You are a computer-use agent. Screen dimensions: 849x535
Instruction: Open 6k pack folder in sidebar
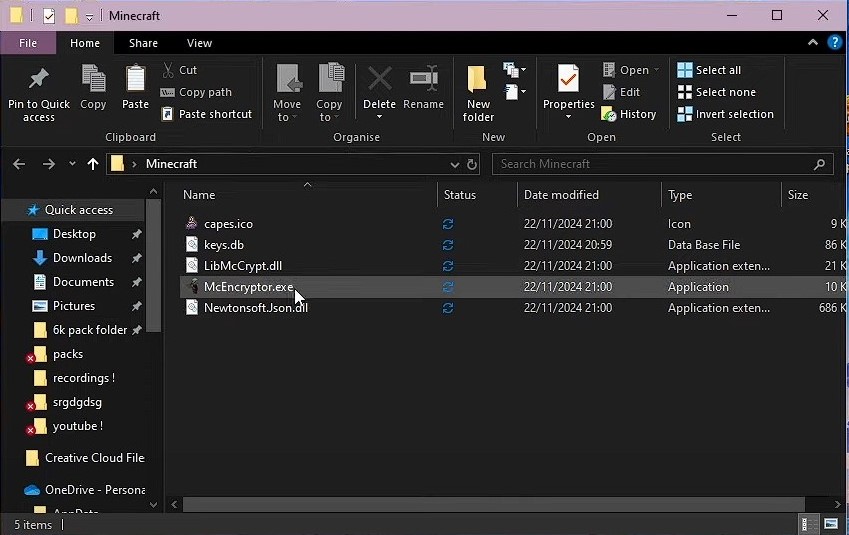(x=90, y=330)
